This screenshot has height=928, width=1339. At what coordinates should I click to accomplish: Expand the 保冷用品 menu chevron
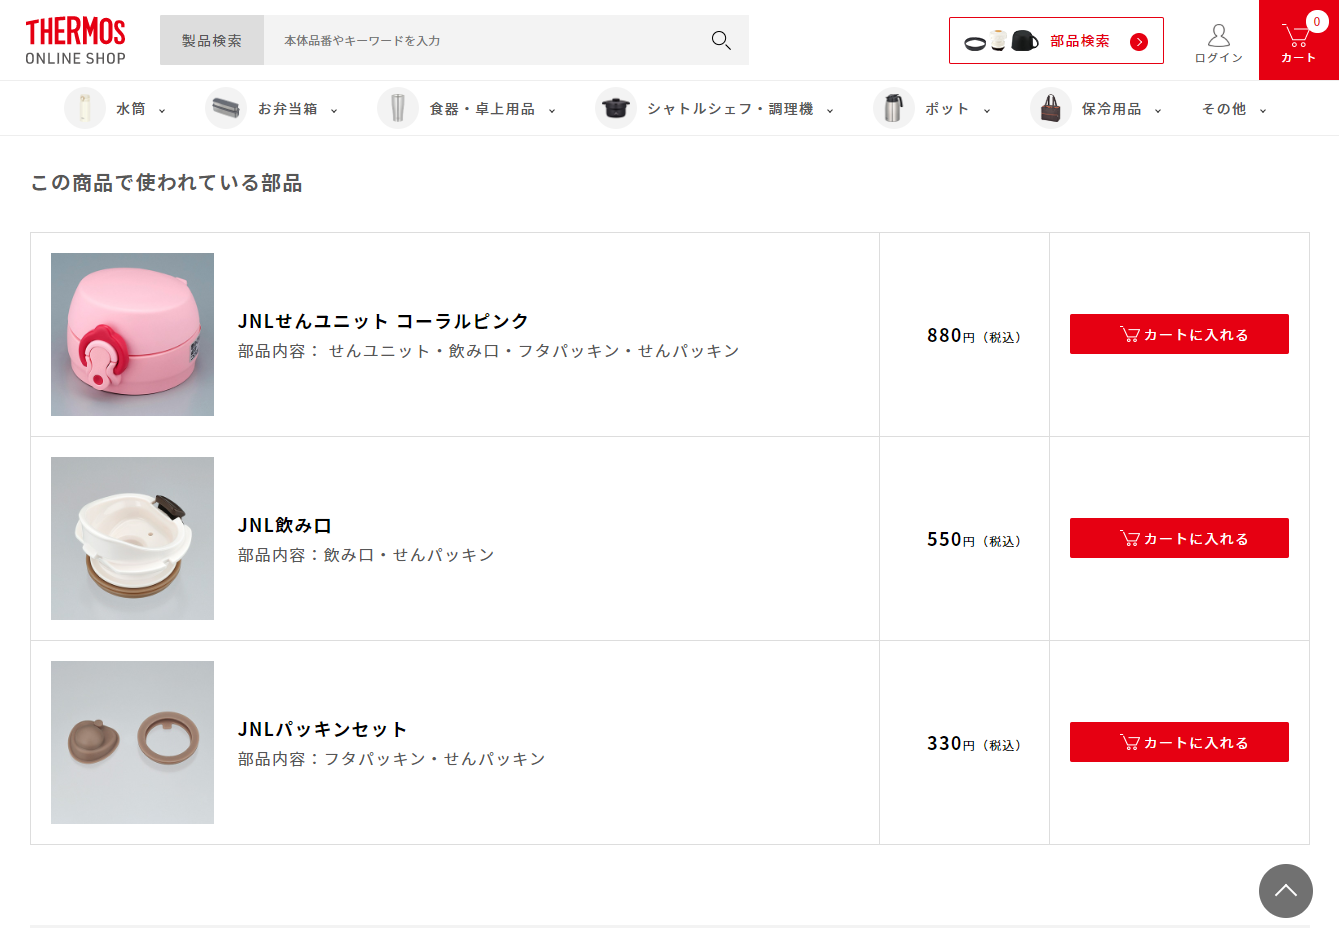point(1158,111)
